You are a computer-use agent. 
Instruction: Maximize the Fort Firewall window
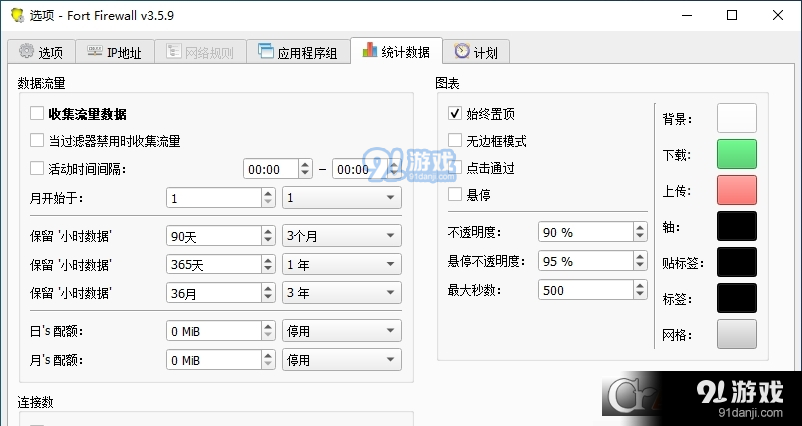[x=732, y=15]
